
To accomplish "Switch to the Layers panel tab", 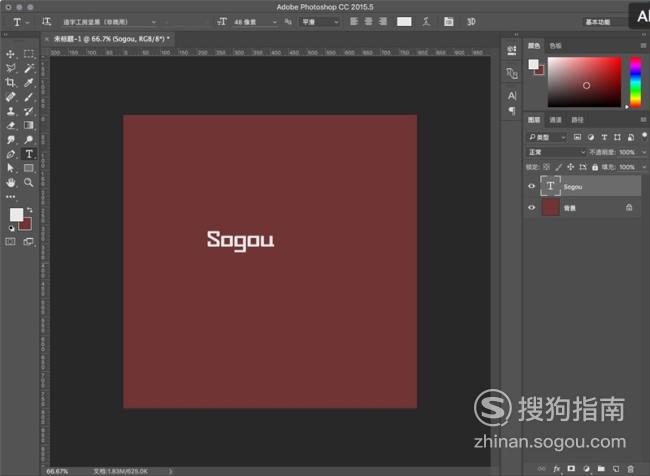I will click(534, 120).
